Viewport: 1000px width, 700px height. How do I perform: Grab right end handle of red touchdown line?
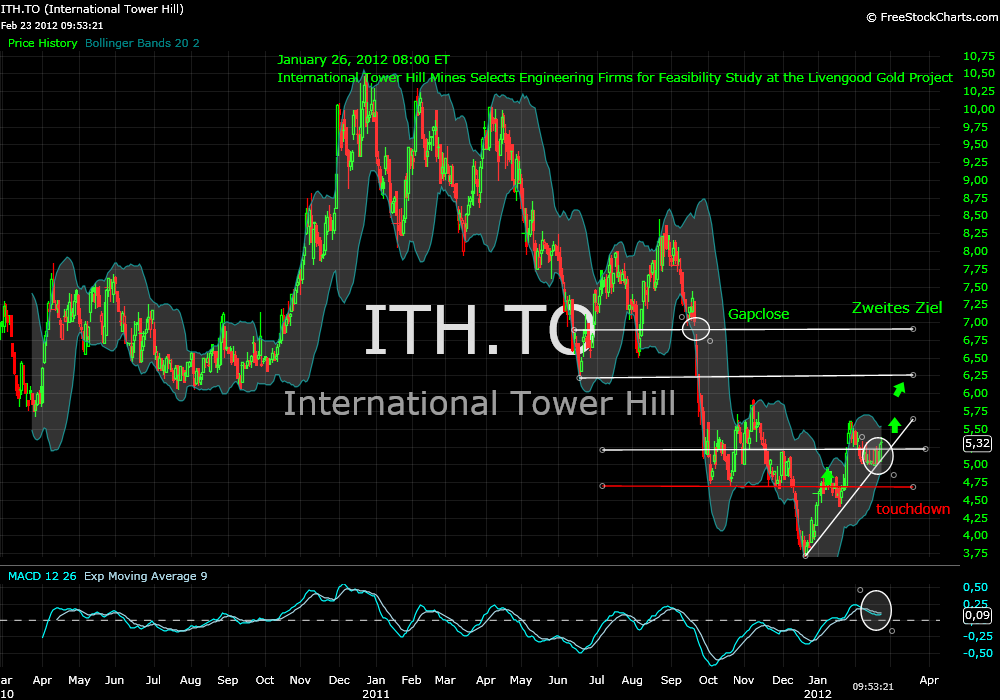913,487
